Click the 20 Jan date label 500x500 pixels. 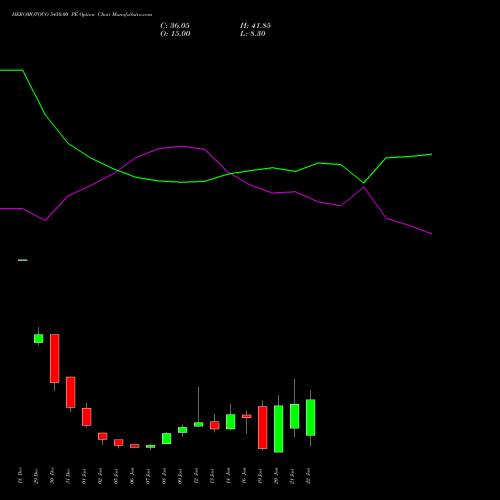click(276, 476)
